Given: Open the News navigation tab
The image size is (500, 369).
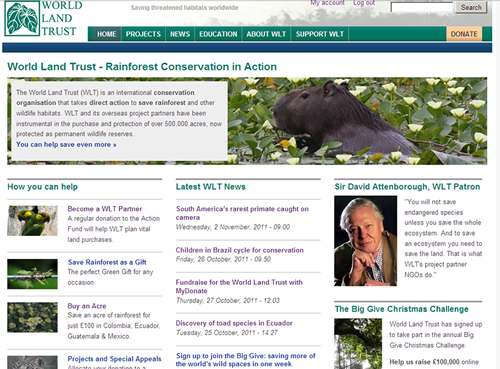Looking at the screenshot, I should pyautogui.click(x=180, y=34).
